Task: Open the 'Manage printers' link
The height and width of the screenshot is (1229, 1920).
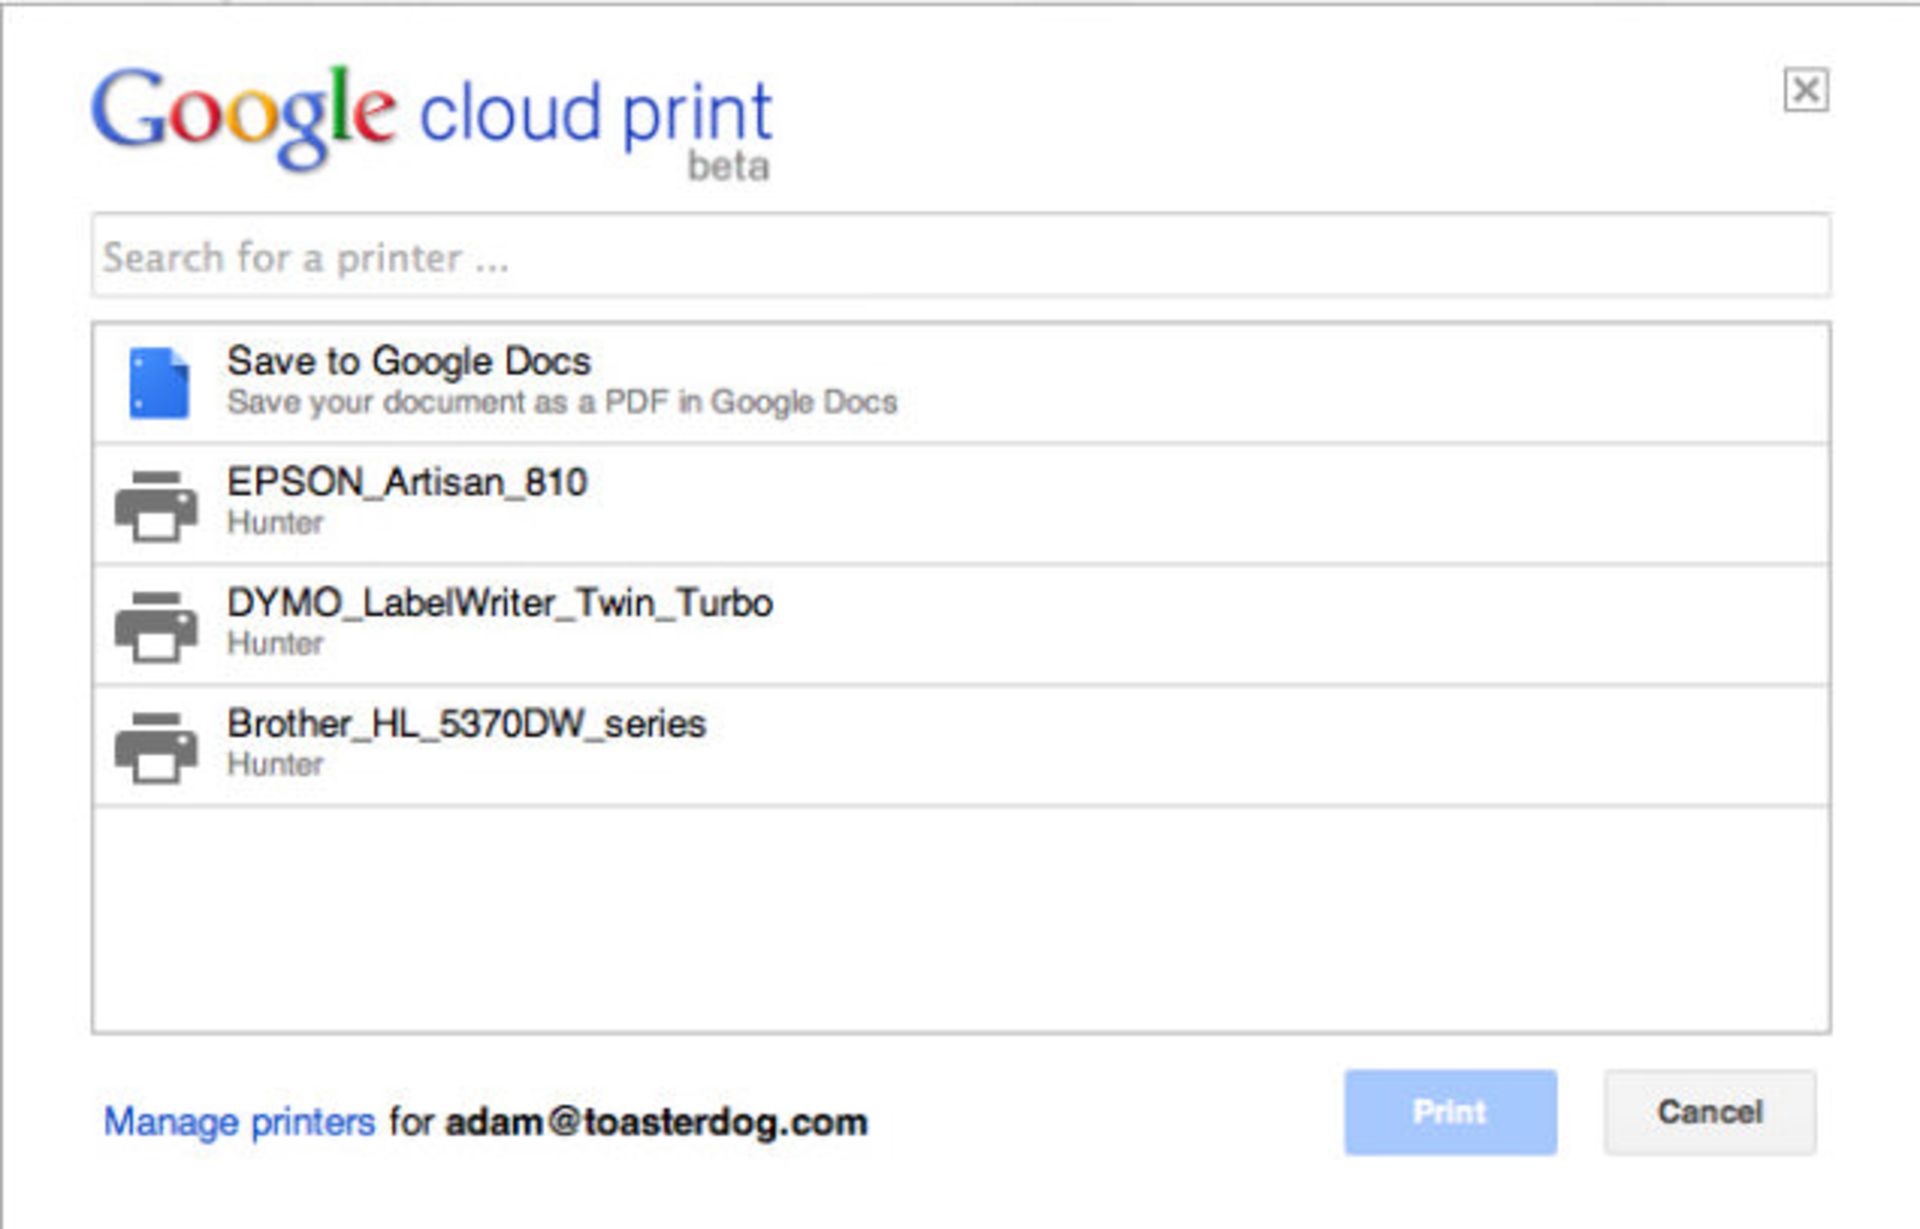Action: [x=239, y=1122]
